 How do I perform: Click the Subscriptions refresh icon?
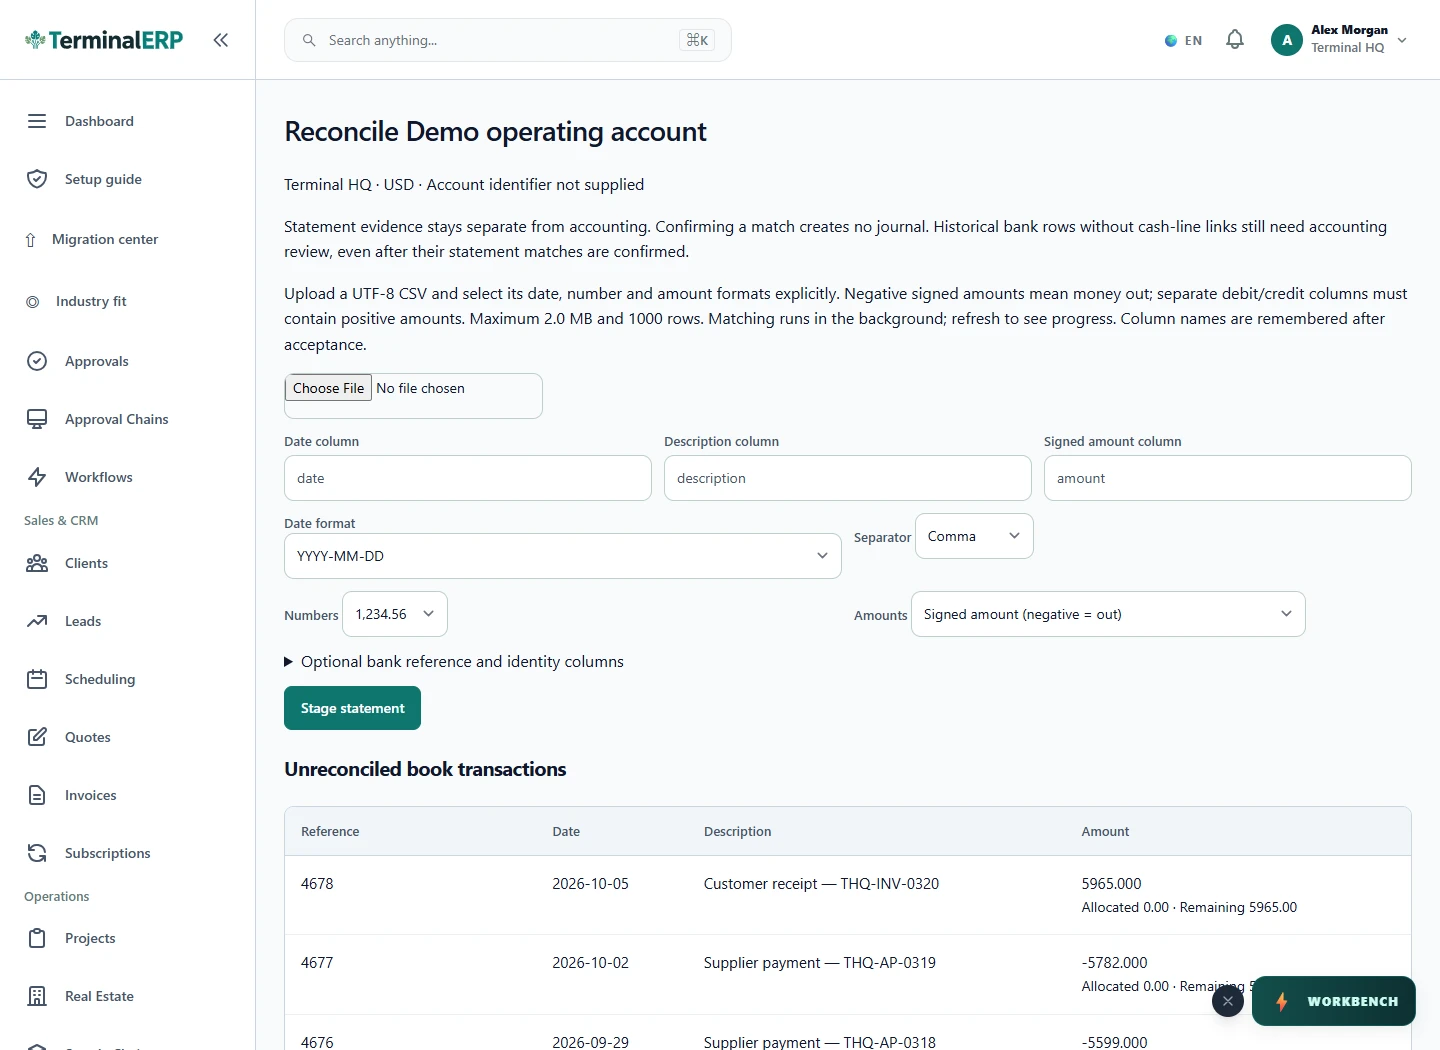point(37,853)
